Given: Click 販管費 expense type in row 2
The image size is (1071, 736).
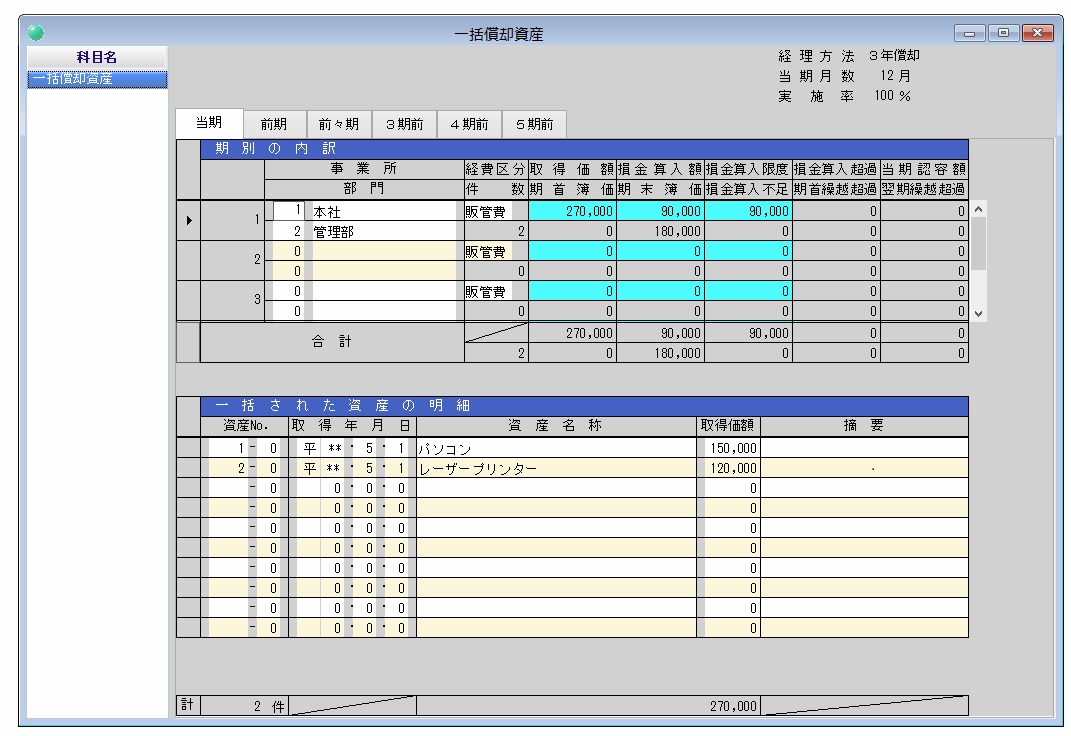Looking at the screenshot, I should 487,252.
